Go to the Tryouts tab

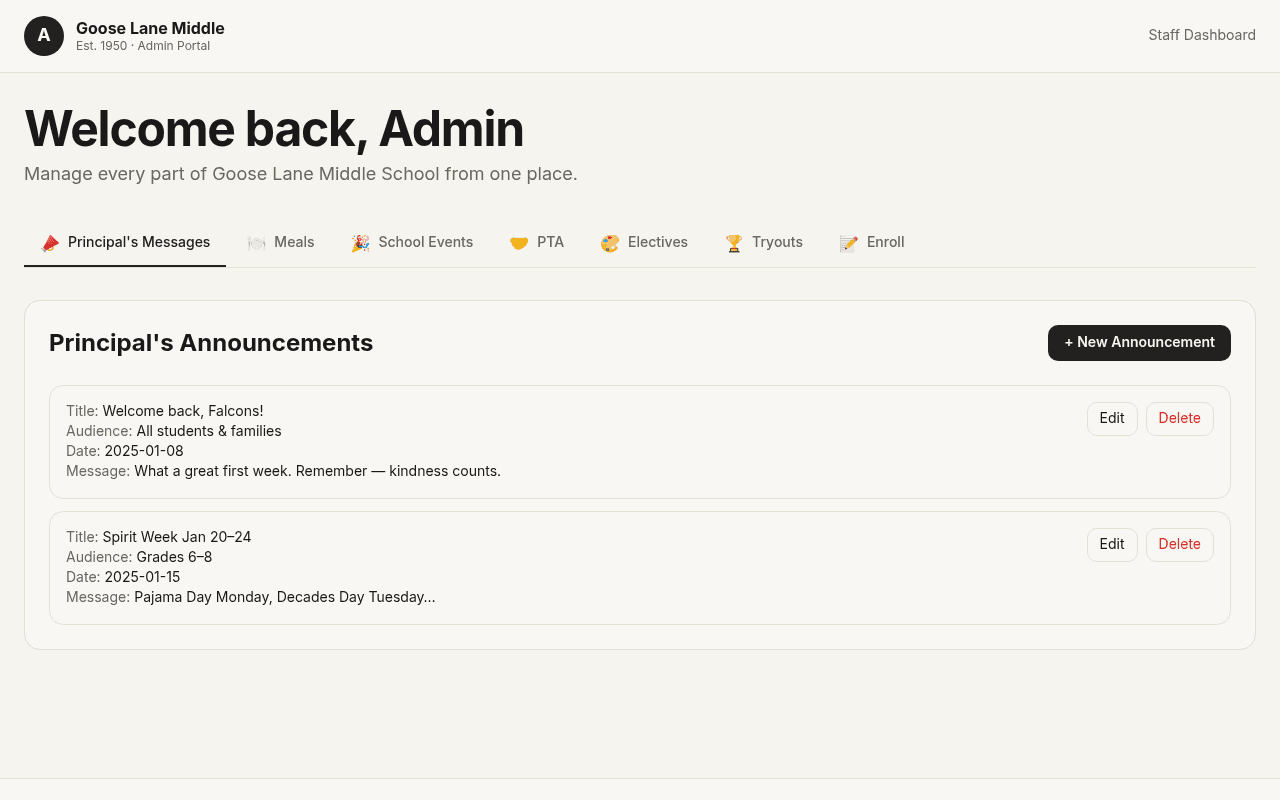pos(764,243)
